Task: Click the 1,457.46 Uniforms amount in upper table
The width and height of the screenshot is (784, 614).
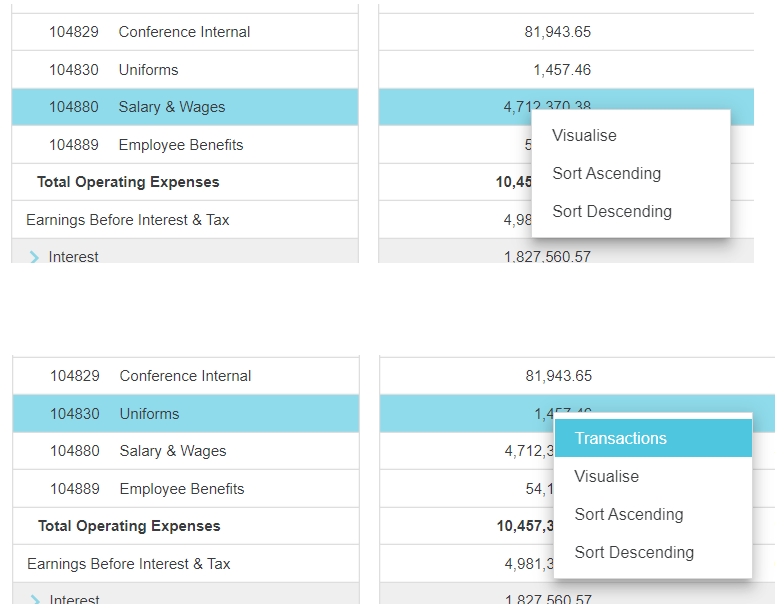Action: (x=561, y=70)
